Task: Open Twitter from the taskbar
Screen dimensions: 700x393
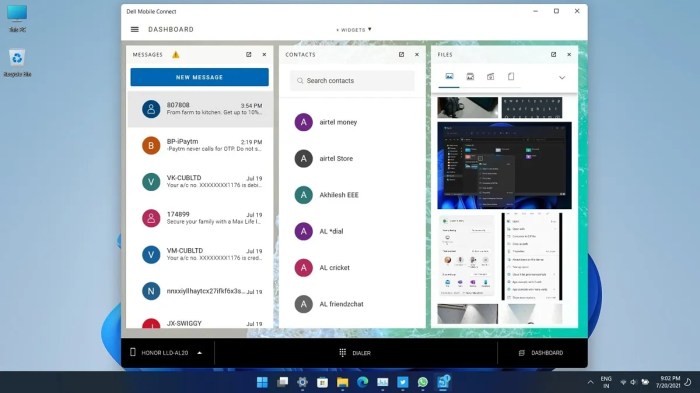Action: pyautogui.click(x=403, y=382)
